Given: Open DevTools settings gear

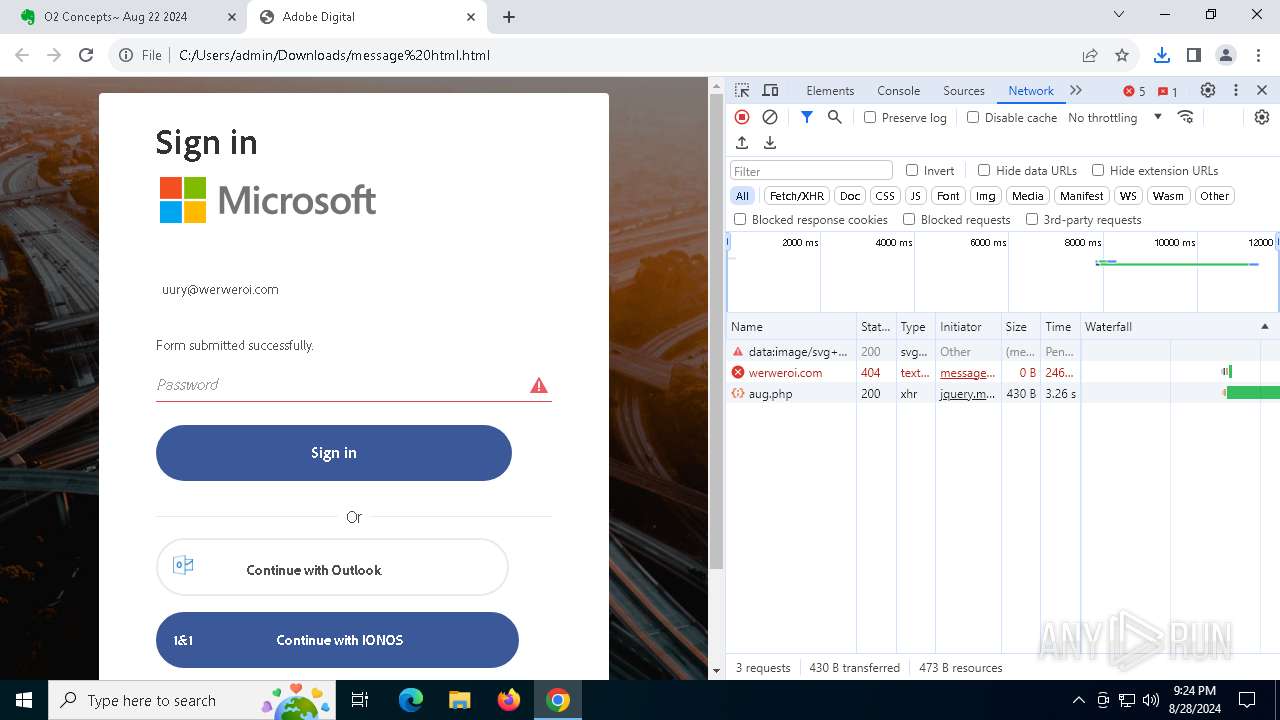Looking at the screenshot, I should (x=1208, y=90).
